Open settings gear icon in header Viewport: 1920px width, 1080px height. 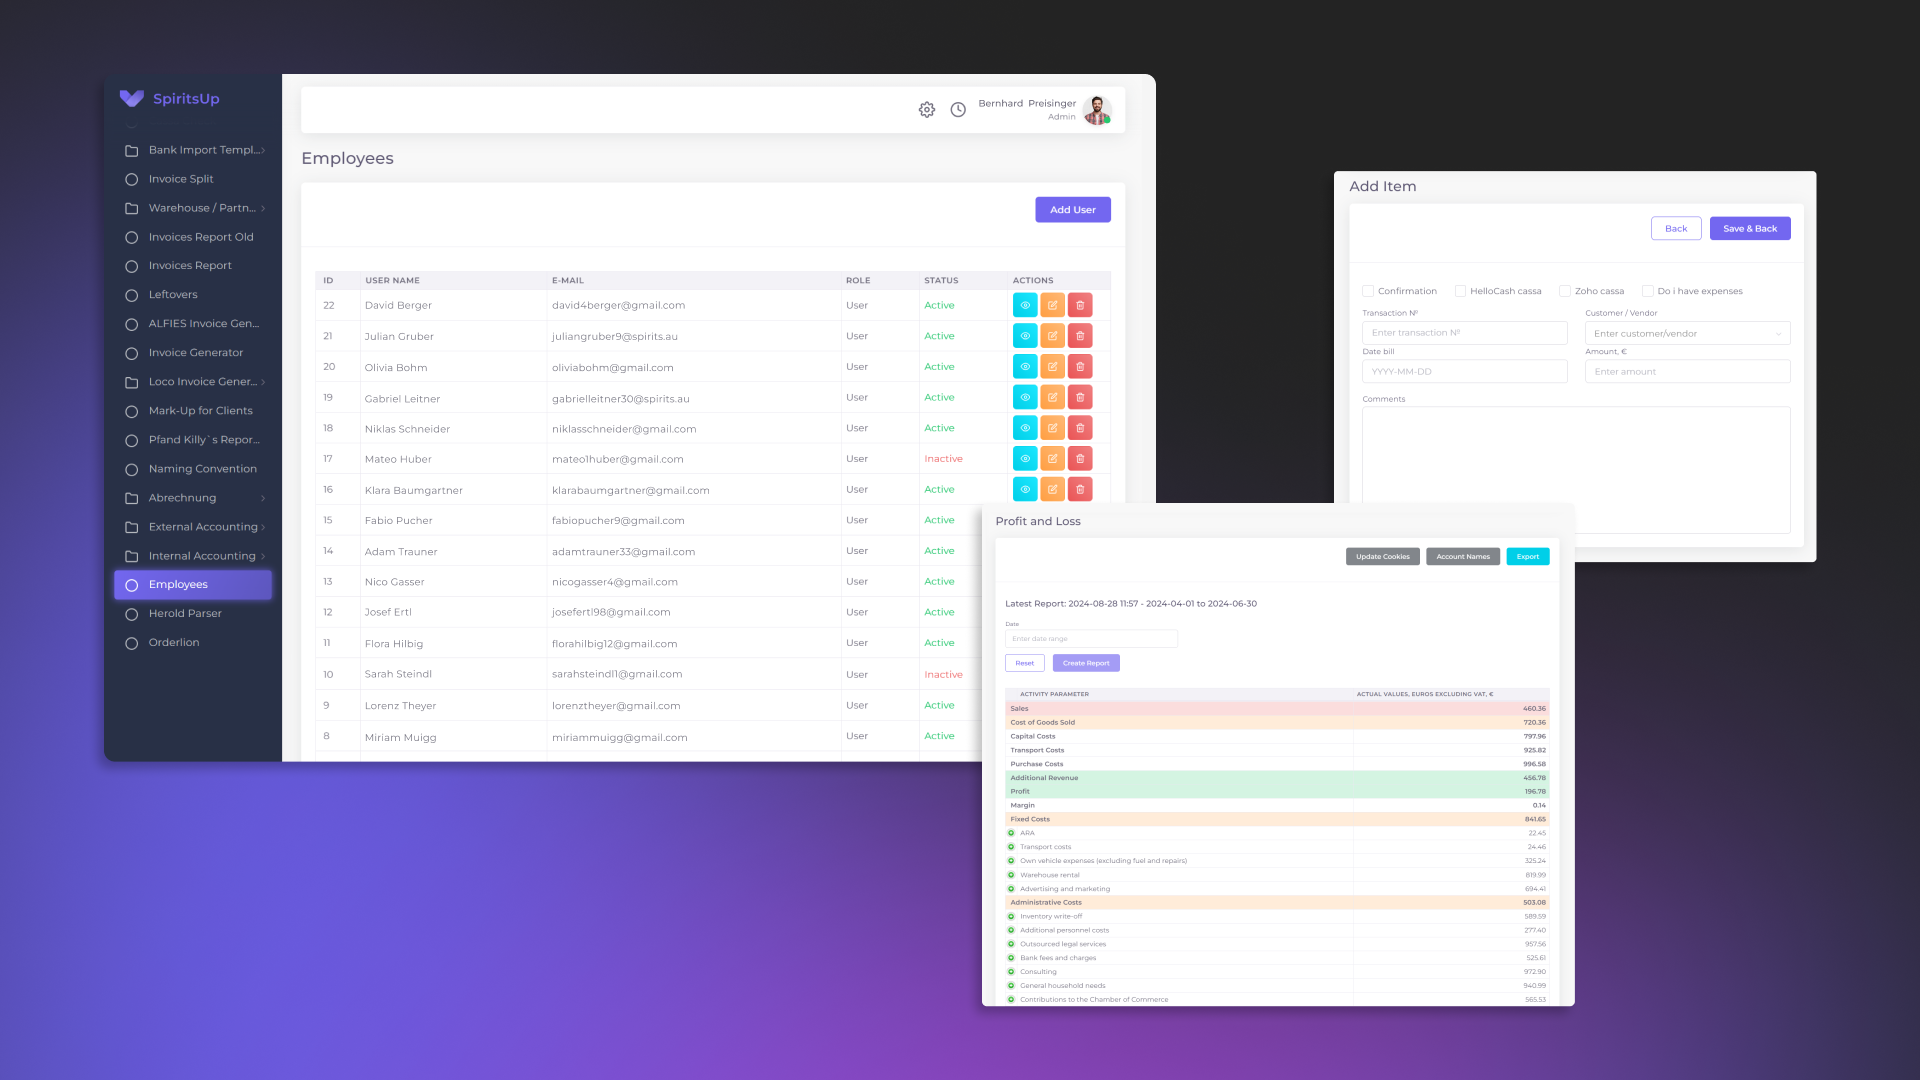tap(926, 110)
